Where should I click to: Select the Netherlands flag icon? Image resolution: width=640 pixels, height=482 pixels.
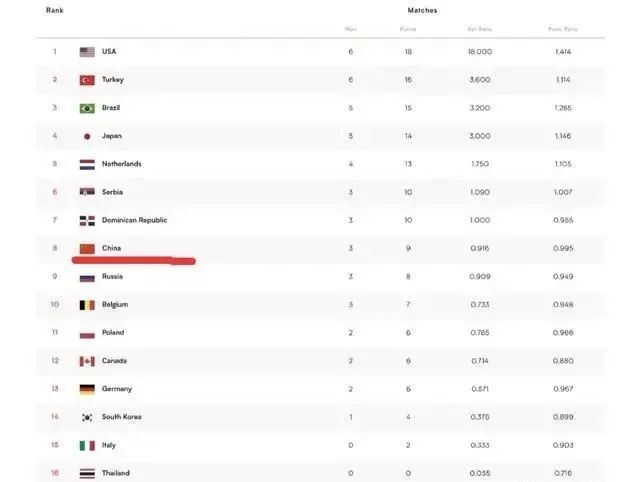click(87, 164)
